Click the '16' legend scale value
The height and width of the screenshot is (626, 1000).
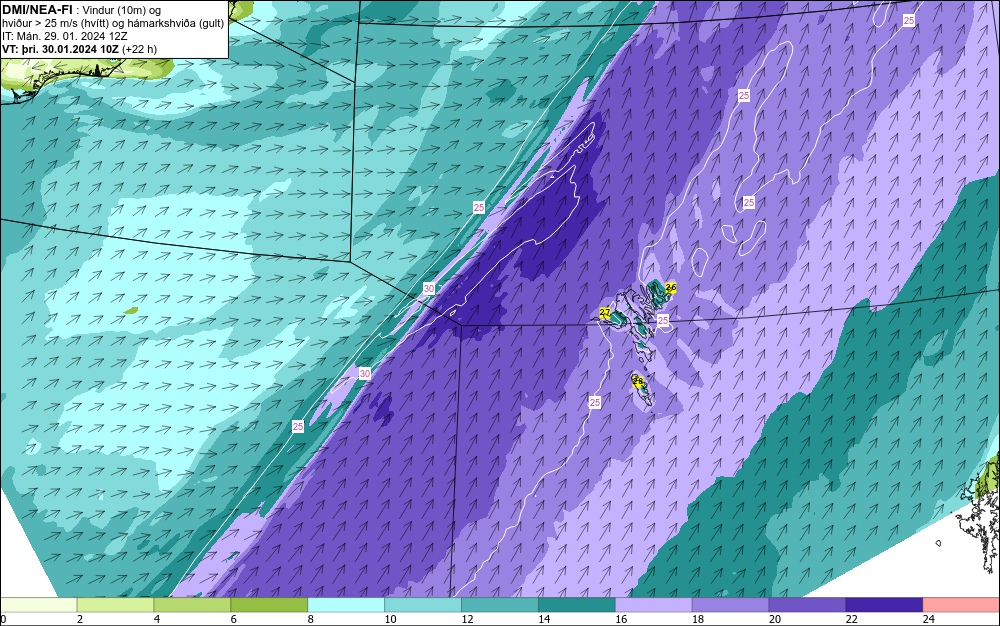(x=621, y=619)
